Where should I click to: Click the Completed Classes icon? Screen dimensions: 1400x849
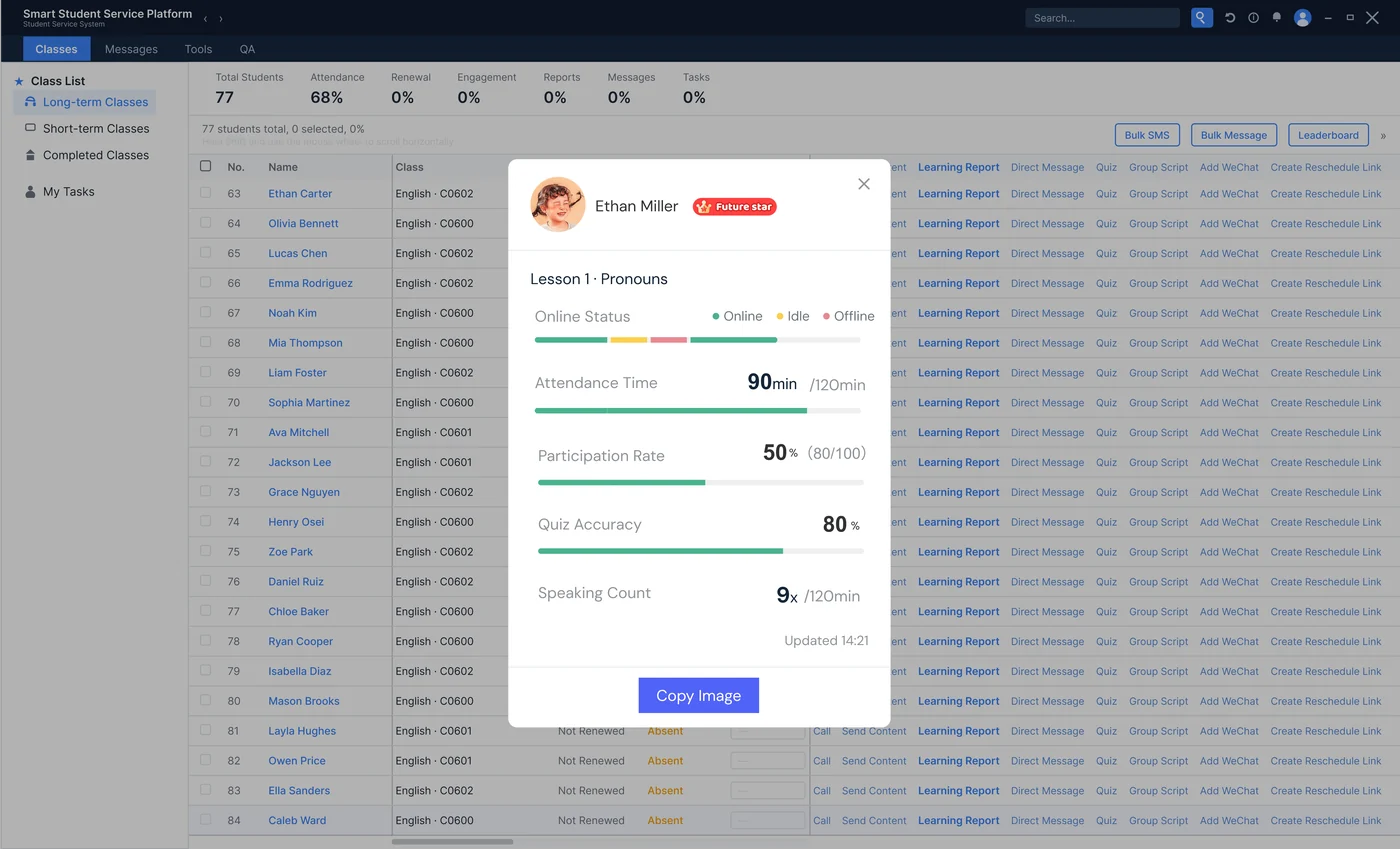[30, 155]
